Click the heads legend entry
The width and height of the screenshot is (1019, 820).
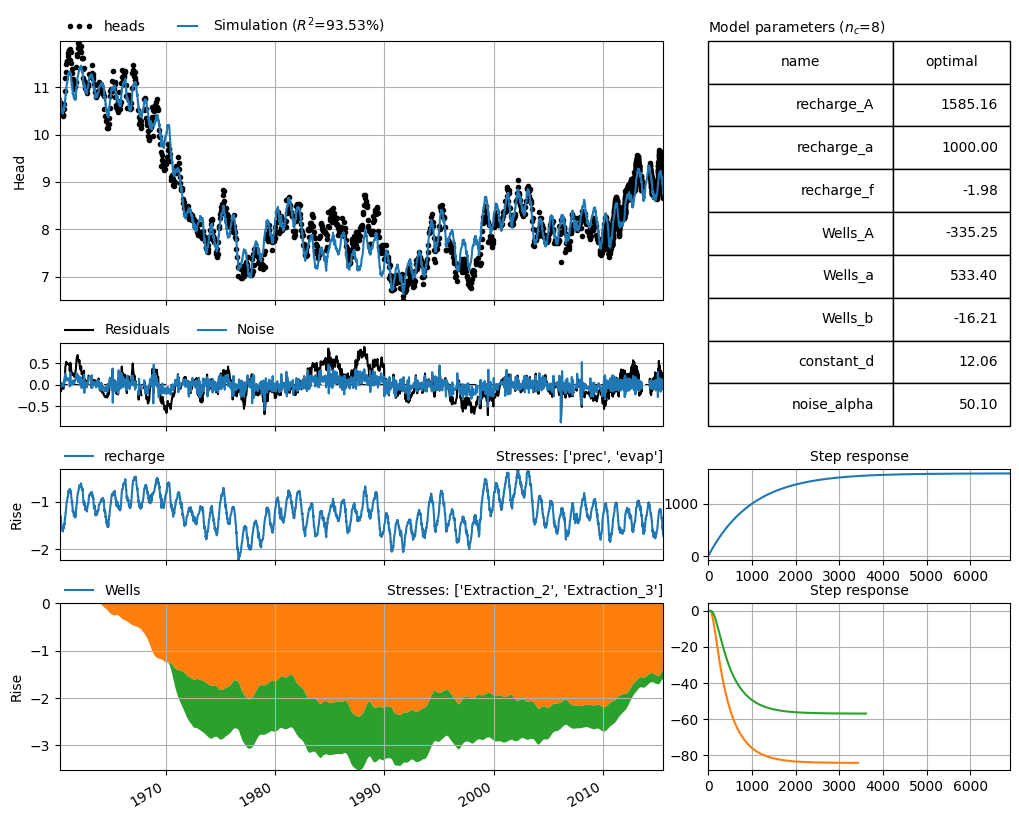point(105,26)
